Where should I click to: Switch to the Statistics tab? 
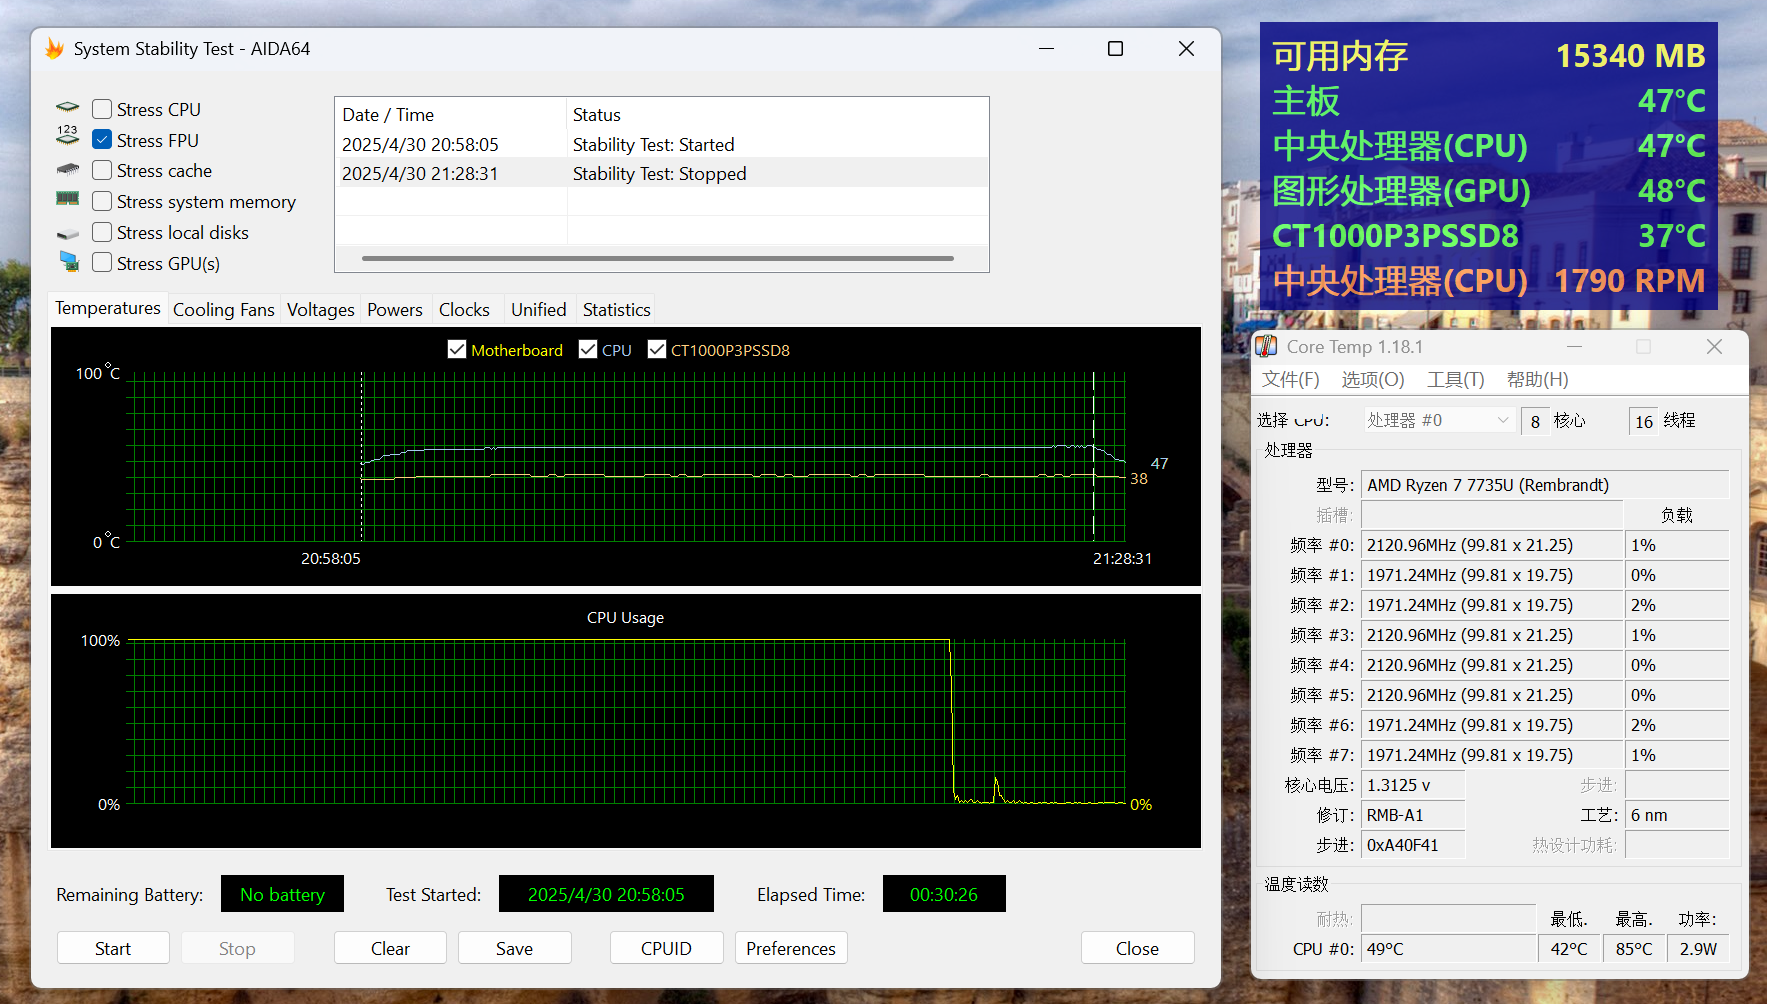tap(617, 310)
